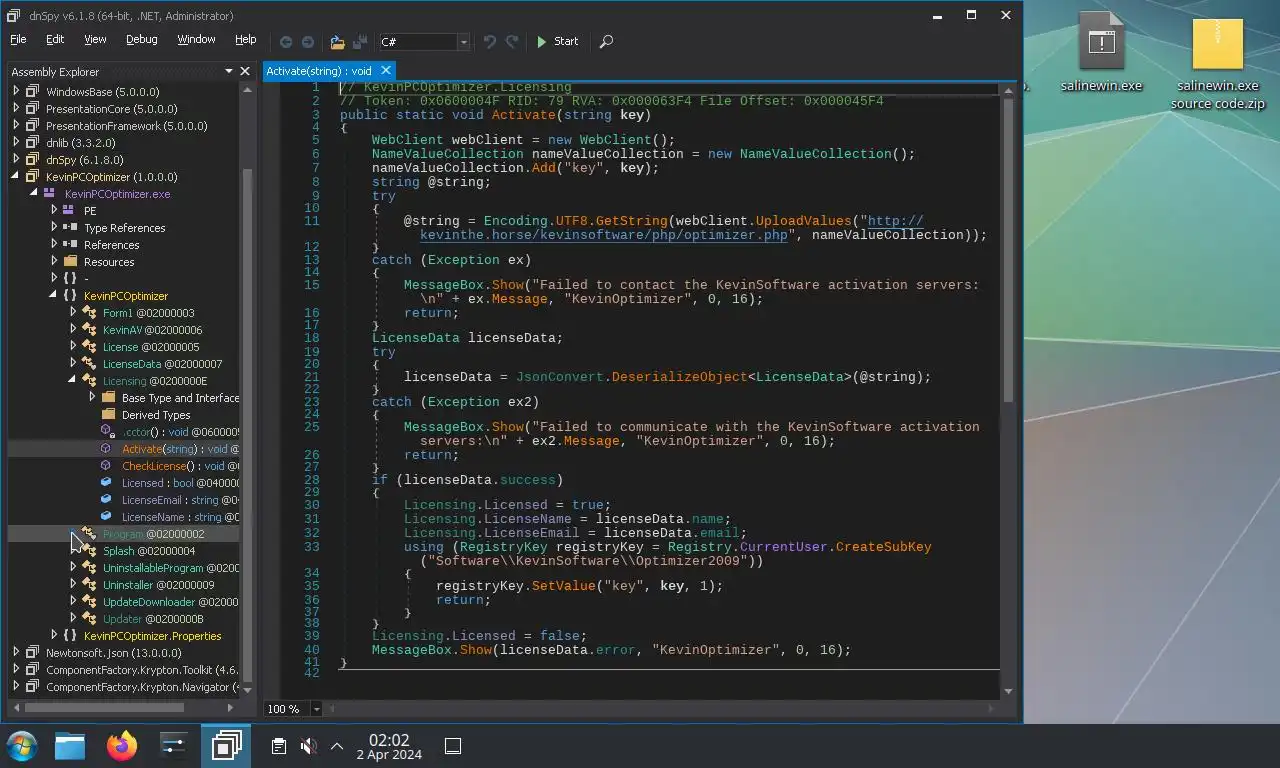This screenshot has width=1280, height=768.
Task: Collapse the KevinPCOptimizer (1.0.0.0) assembly
Action: click(x=16, y=176)
